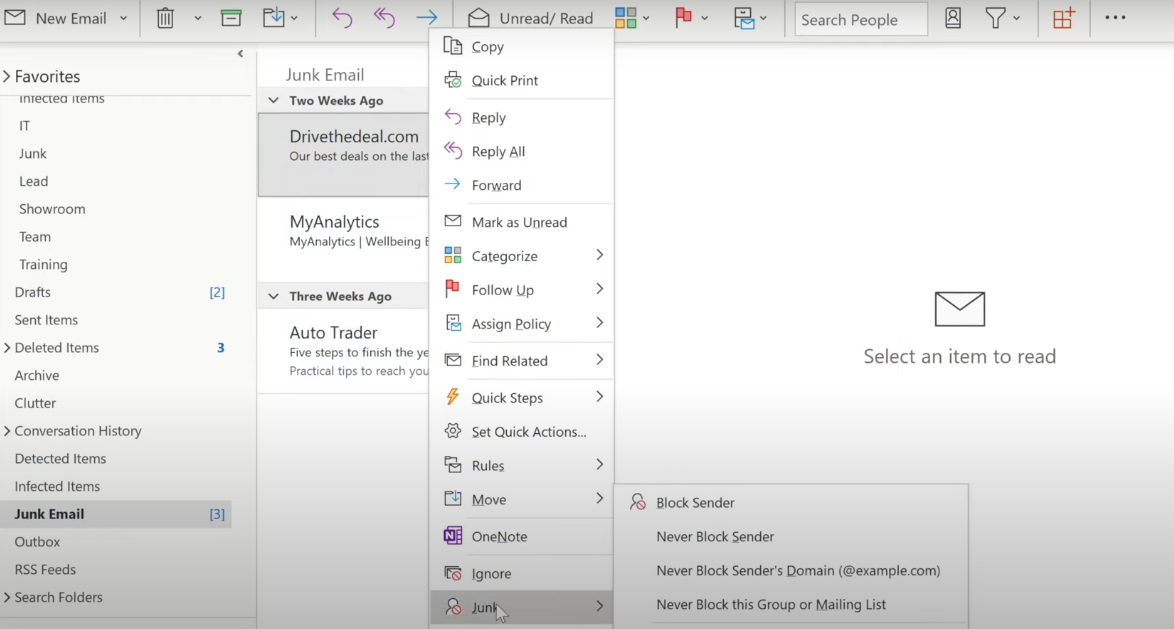Click the Categorize color squares toolbar icon

click(x=625, y=18)
